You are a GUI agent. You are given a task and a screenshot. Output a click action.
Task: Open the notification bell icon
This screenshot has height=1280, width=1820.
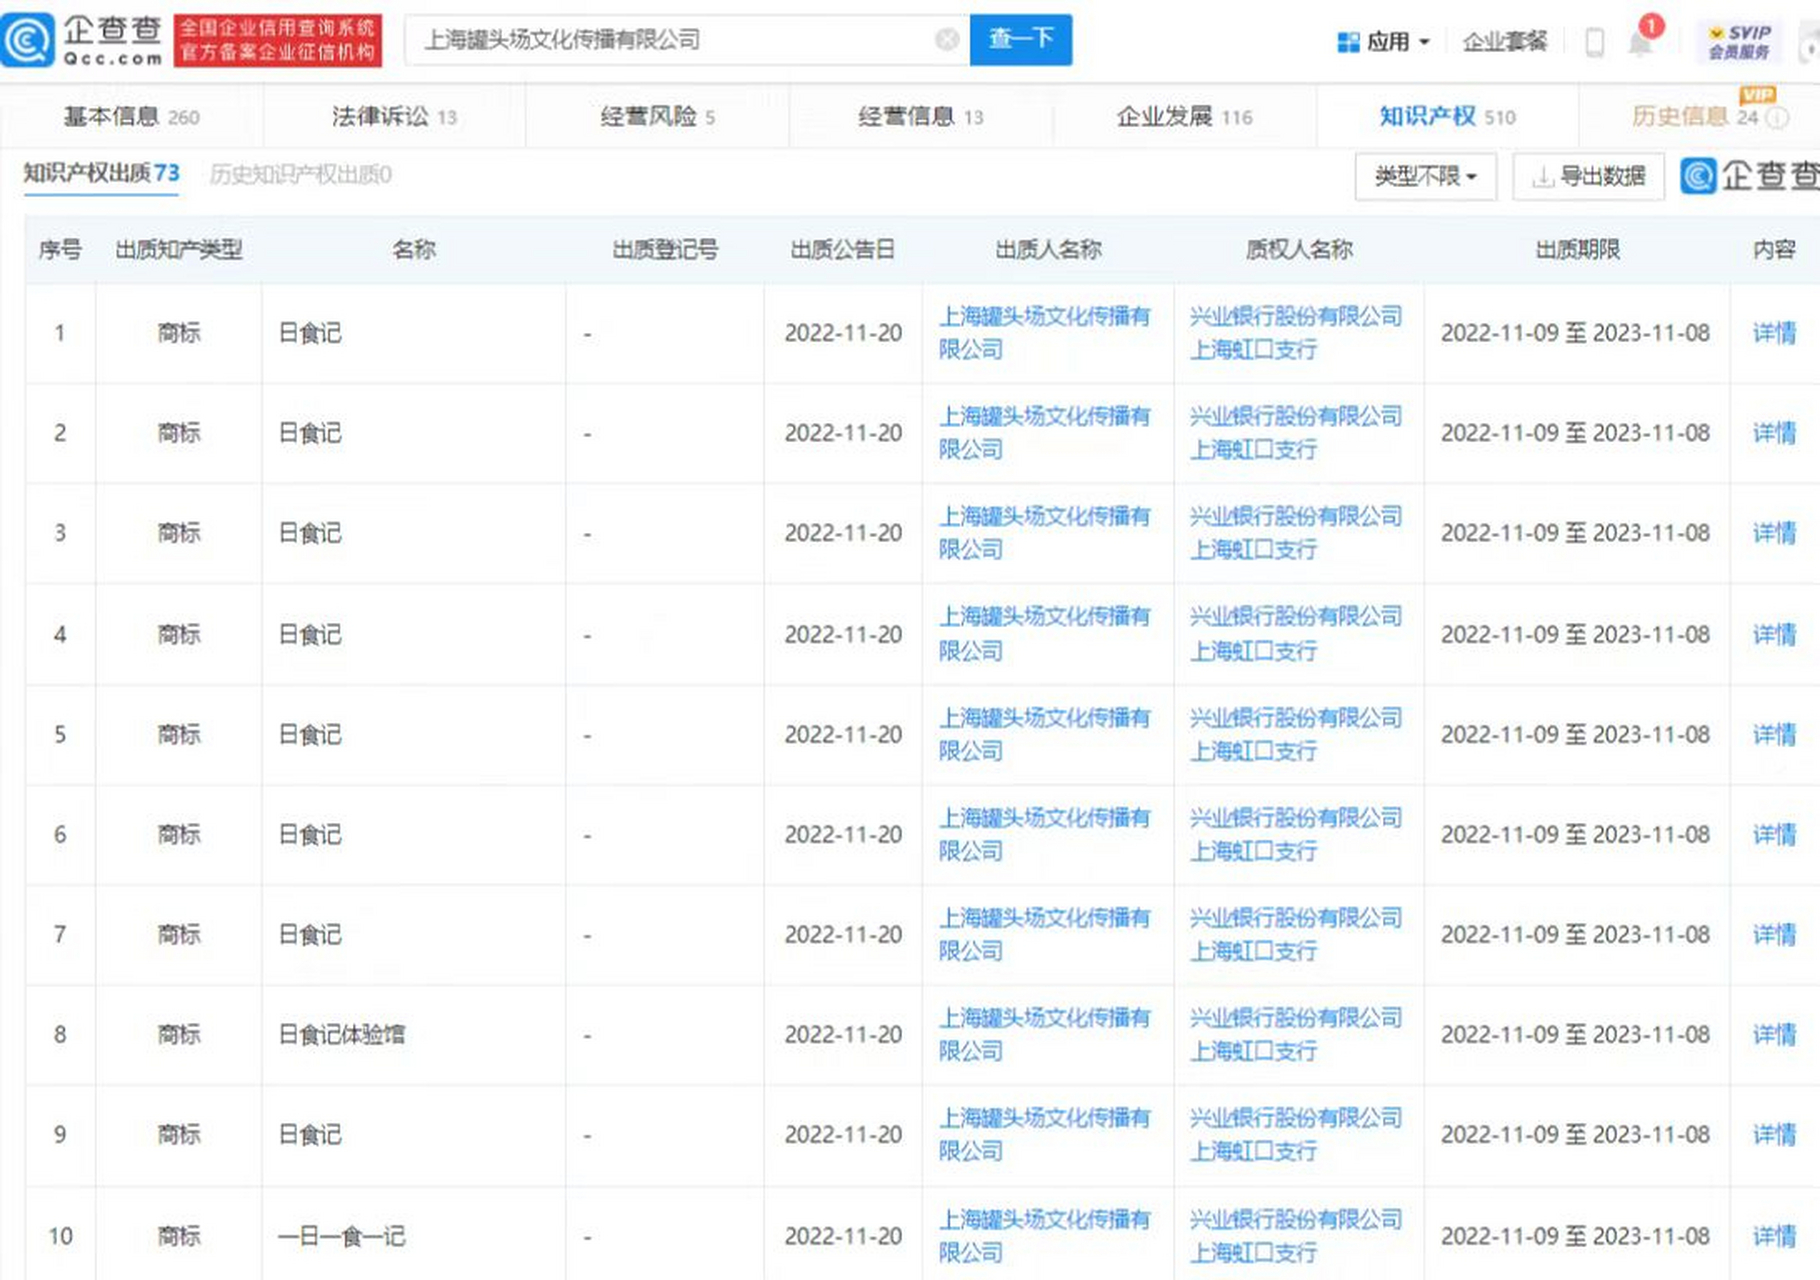pos(1640,43)
